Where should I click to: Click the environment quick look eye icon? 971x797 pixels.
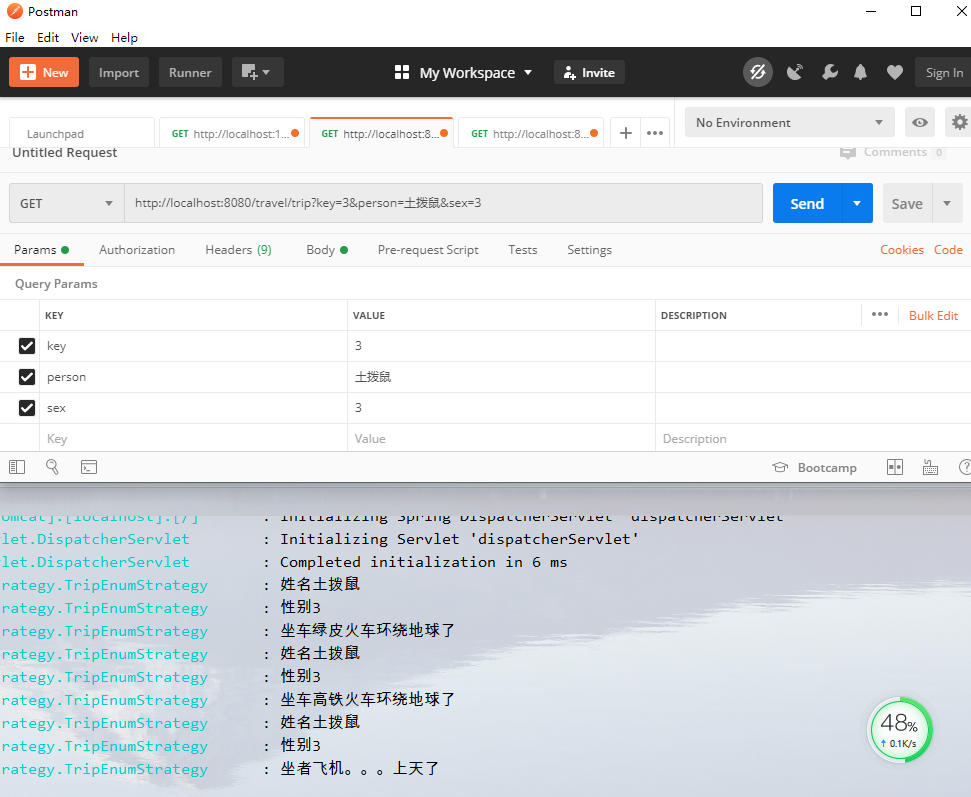(x=920, y=123)
